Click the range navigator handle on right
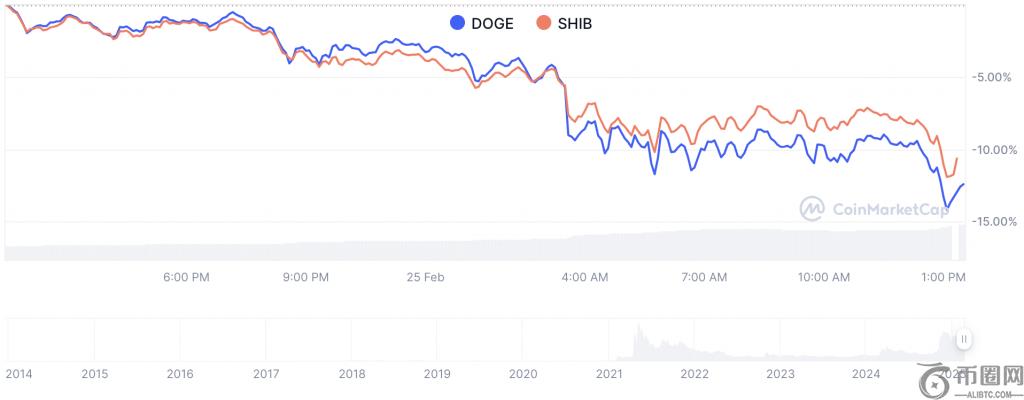 [x=964, y=340]
